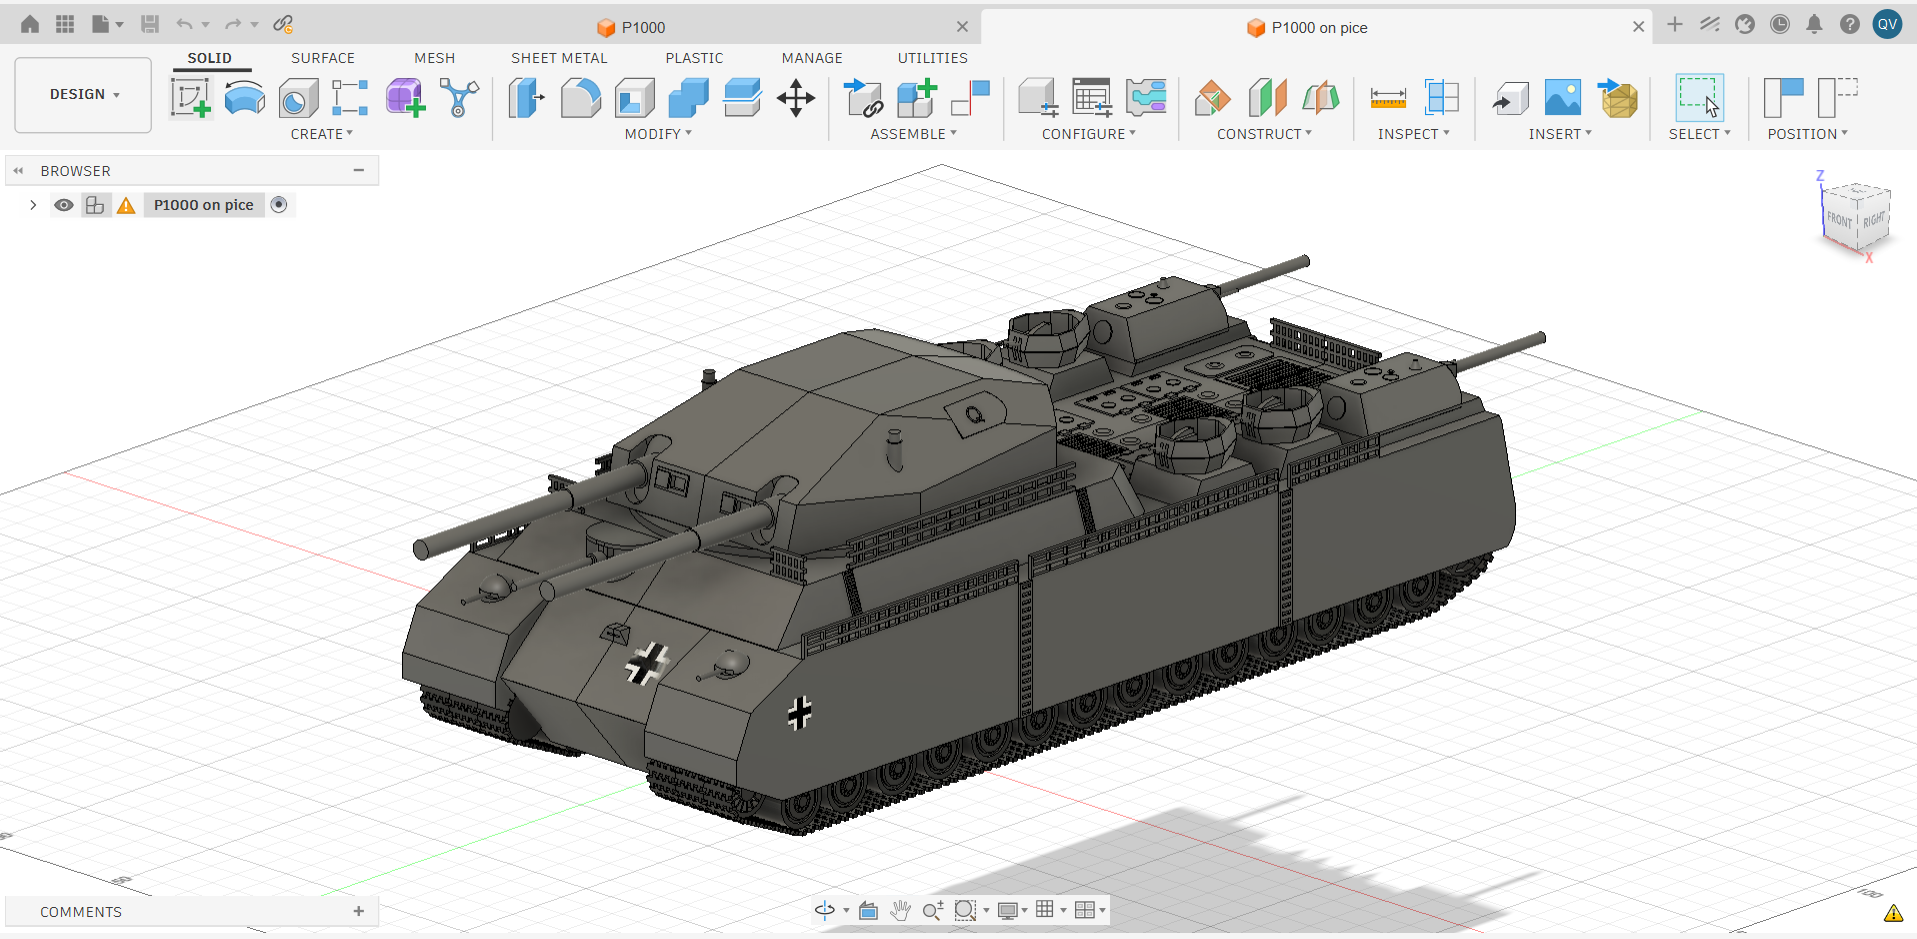Click the Measure tool icon
This screenshot has width=1917, height=939.
[1388, 98]
